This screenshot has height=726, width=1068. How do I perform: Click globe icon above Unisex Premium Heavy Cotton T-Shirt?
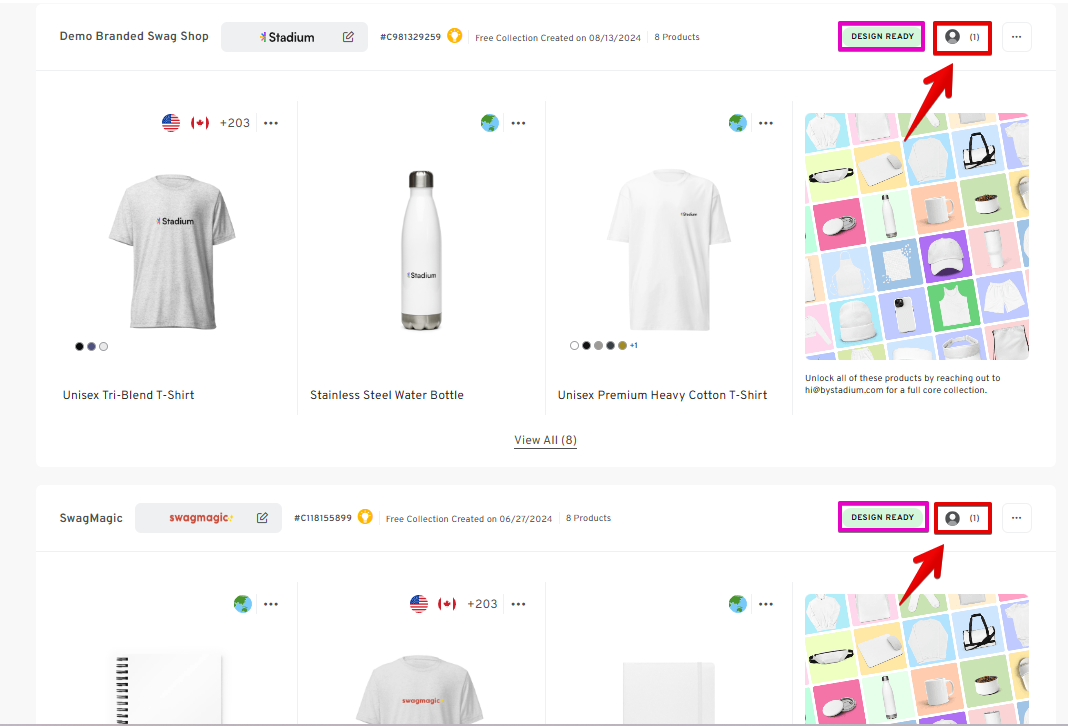737,123
